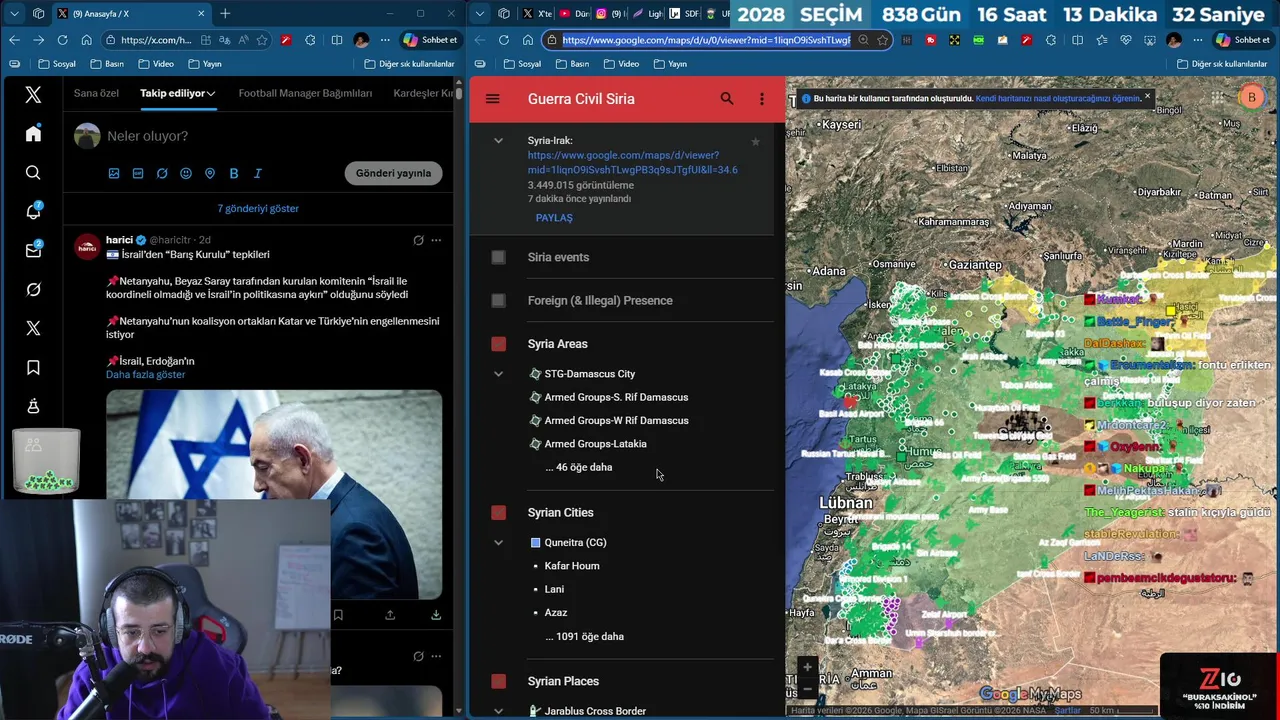
Task: Switch to Football Manager Bağımlıları tab
Action: [305, 93]
